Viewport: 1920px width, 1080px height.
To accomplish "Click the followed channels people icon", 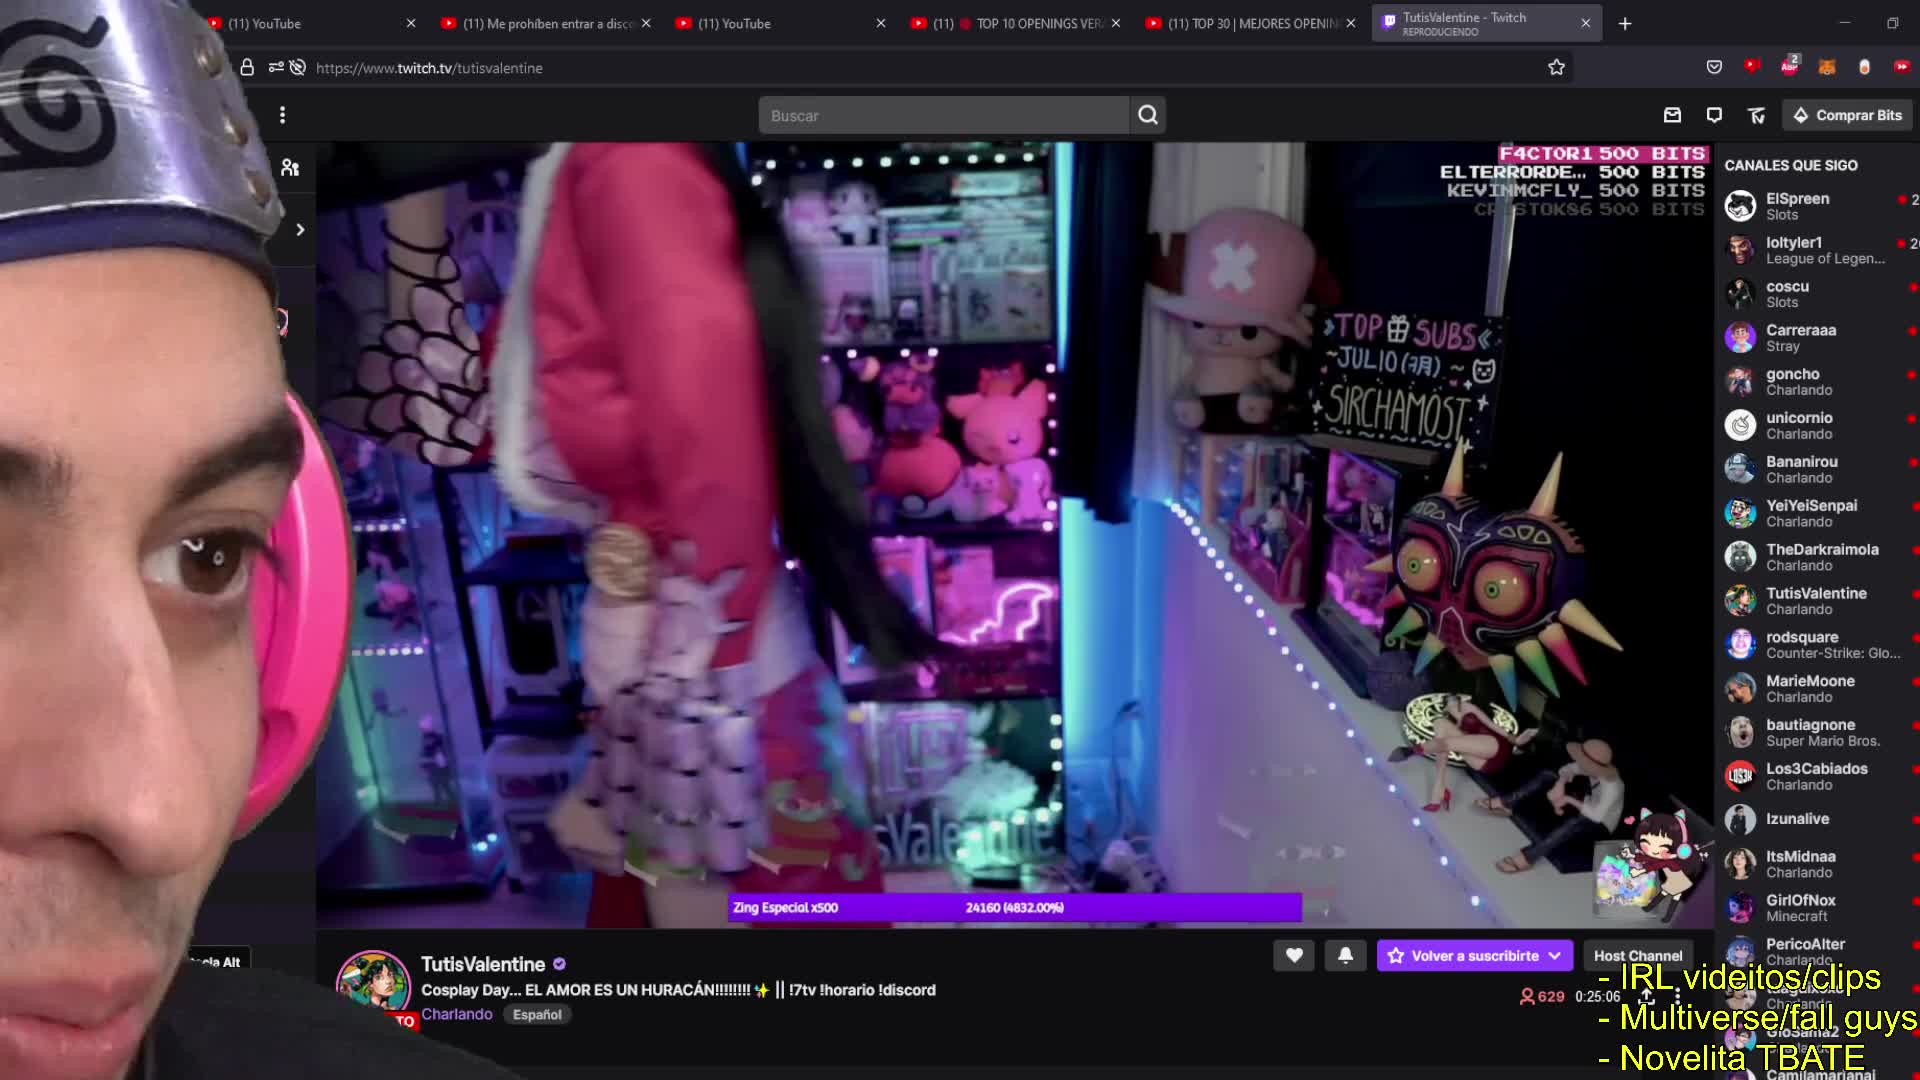I will (x=290, y=167).
